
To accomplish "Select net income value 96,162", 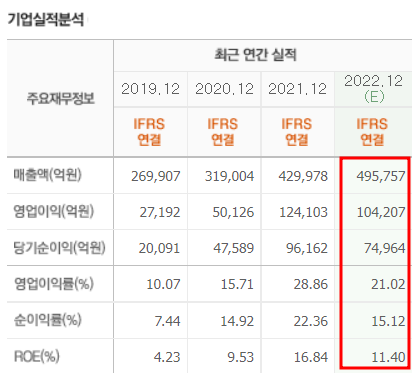I will pyautogui.click(x=307, y=248).
